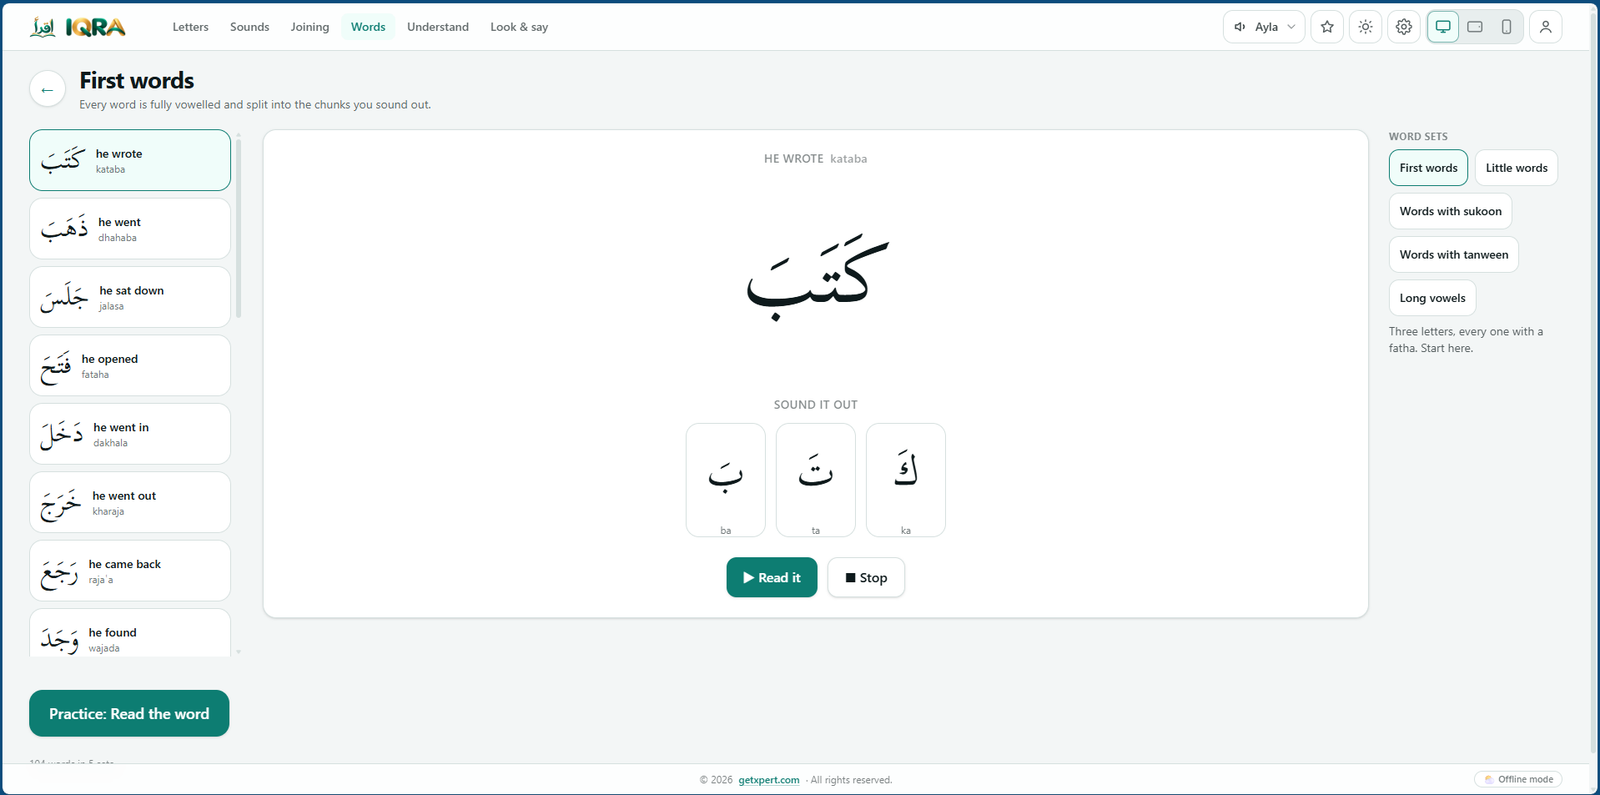Open the Ayla voice dropdown
This screenshot has width=1600, height=795.
click(1264, 27)
